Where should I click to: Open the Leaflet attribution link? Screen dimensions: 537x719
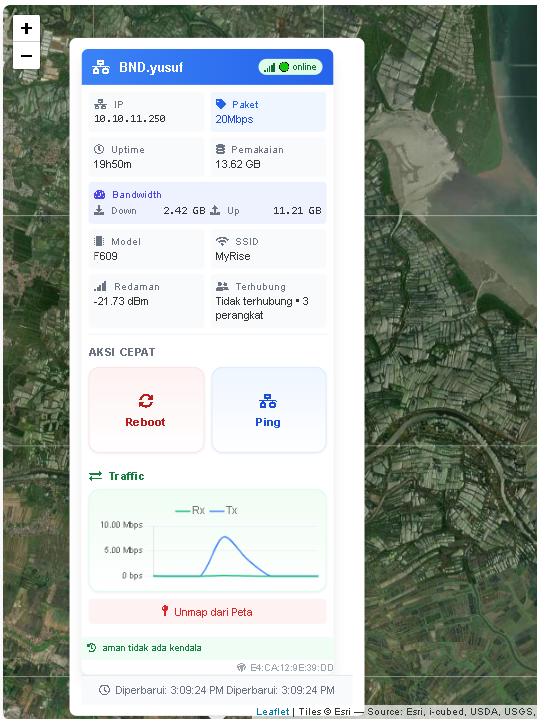pos(272,712)
